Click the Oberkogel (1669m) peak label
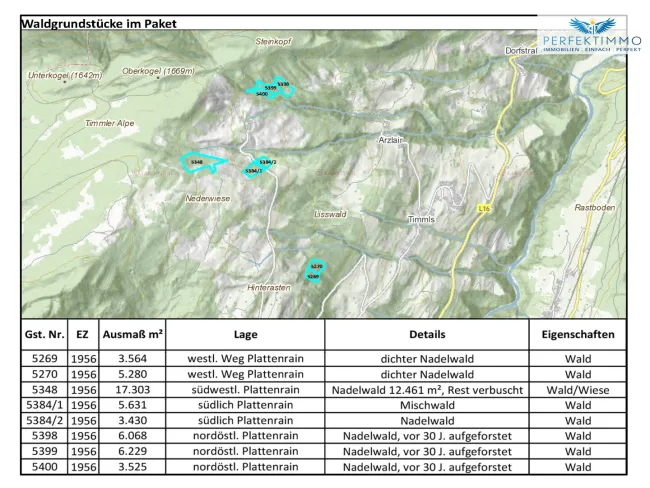Image resolution: width=650 pixels, height=488 pixels. pos(158,71)
